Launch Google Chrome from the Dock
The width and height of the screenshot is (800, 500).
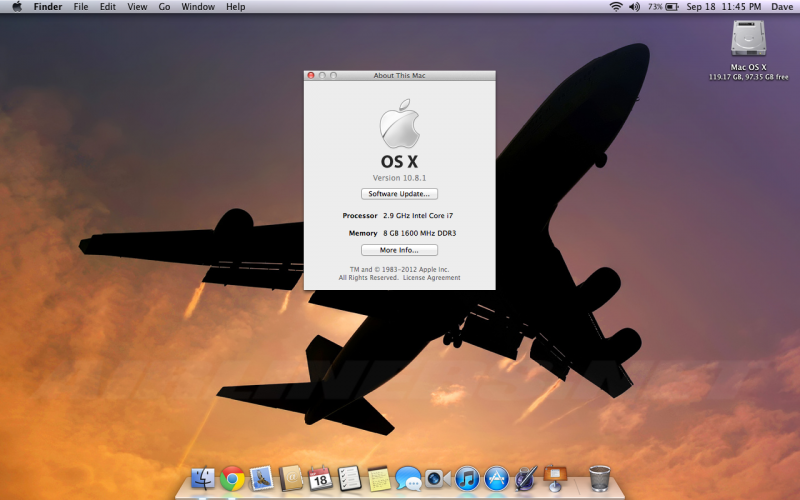click(x=232, y=479)
